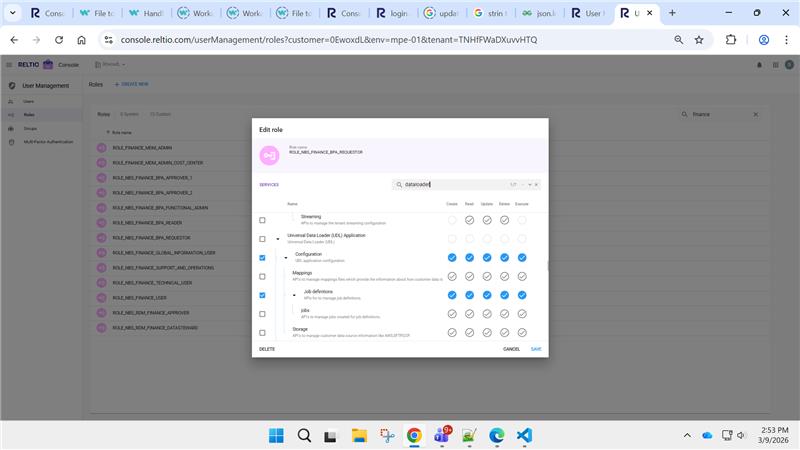Click User Management shield icon
The height and width of the screenshot is (450, 800).
(x=12, y=86)
